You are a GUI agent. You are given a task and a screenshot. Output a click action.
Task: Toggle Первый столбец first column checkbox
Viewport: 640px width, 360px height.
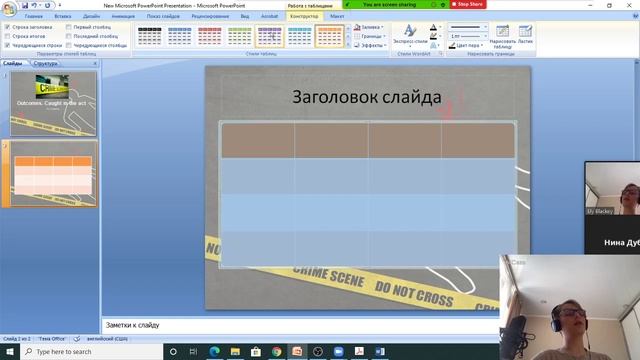pos(69,27)
